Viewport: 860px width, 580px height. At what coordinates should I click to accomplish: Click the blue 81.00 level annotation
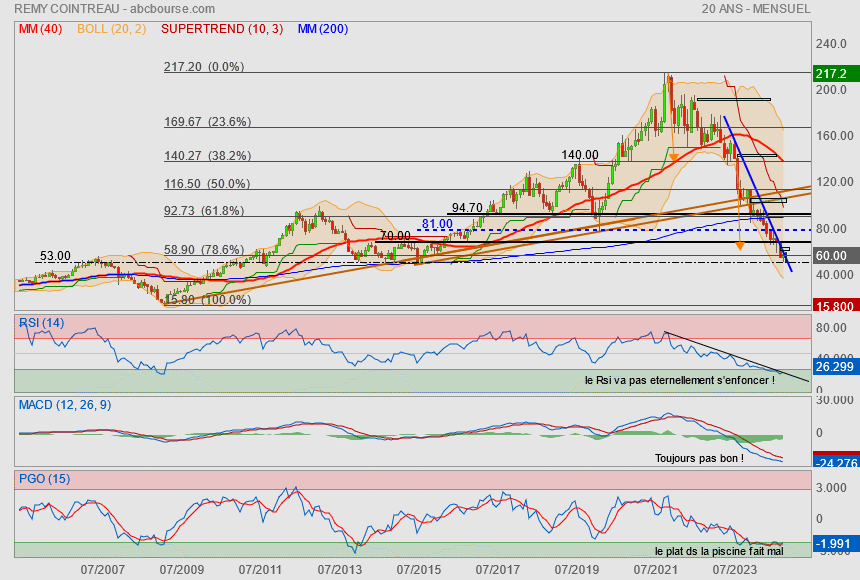click(437, 224)
